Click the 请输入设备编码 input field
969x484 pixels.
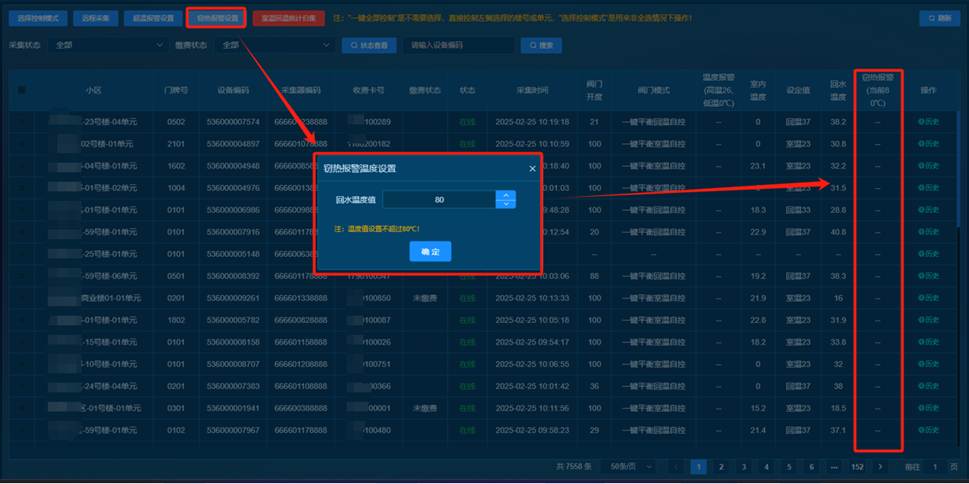pyautogui.click(x=460, y=46)
